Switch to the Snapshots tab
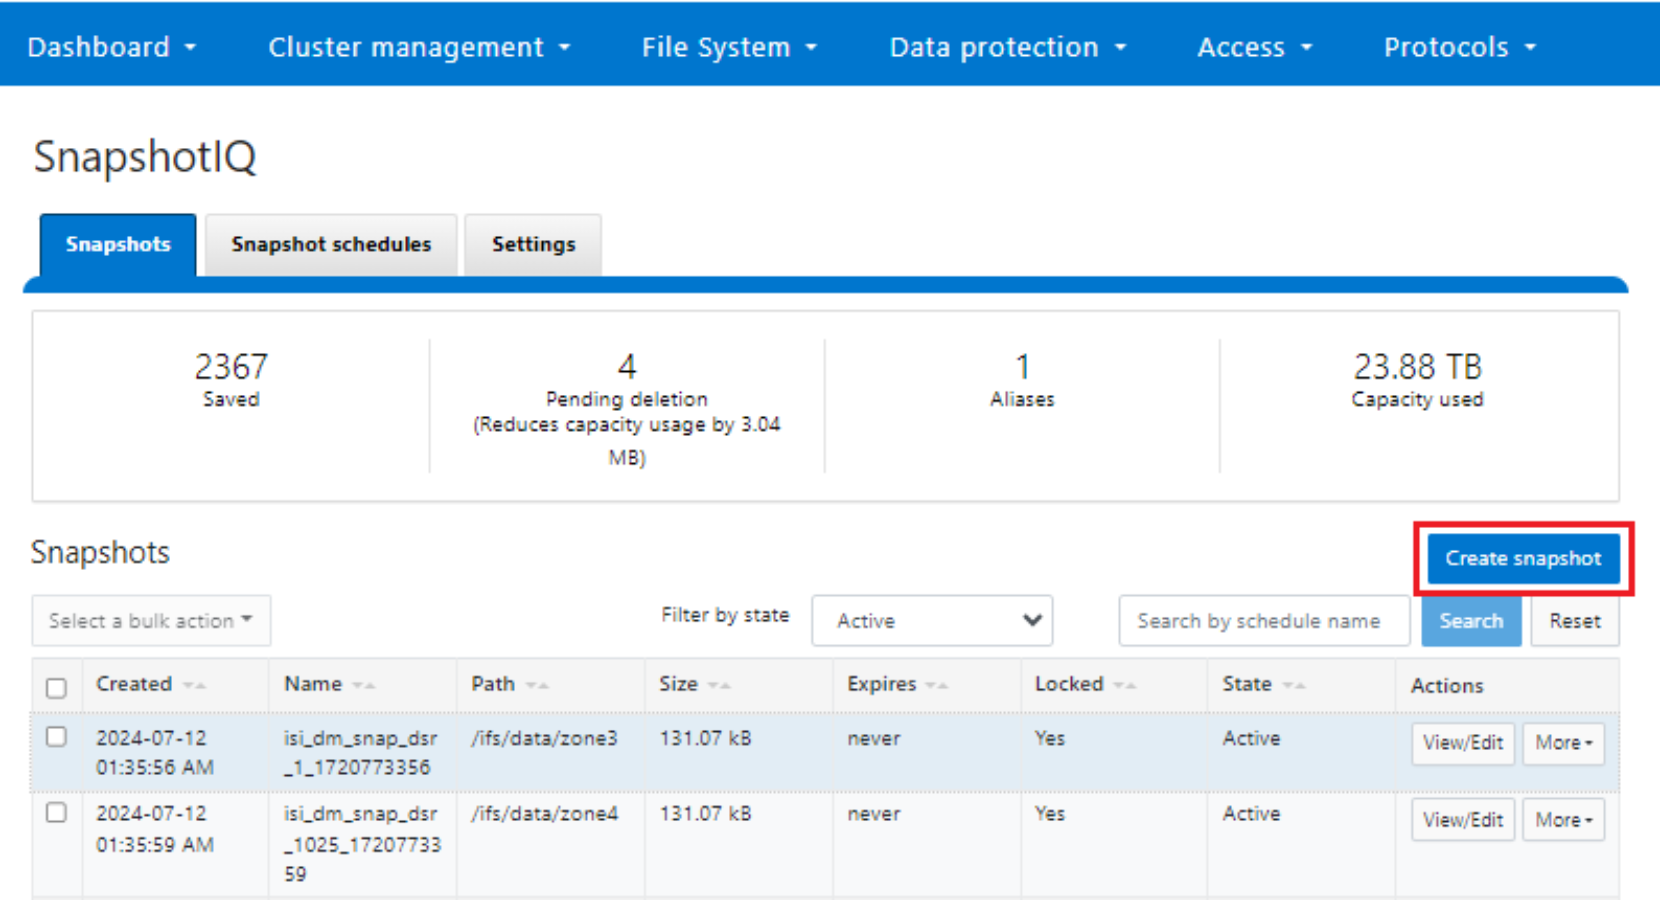 coord(118,245)
